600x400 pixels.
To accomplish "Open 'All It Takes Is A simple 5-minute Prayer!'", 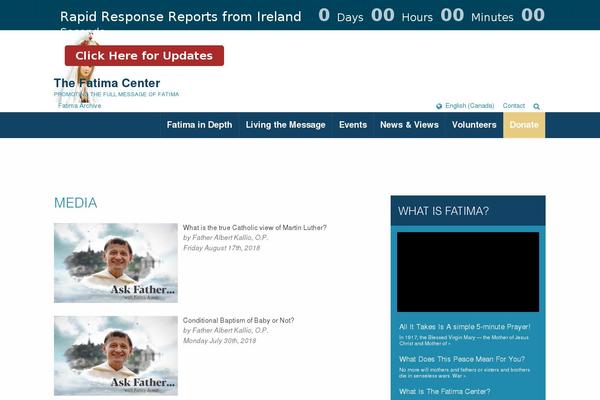I will tap(465, 327).
